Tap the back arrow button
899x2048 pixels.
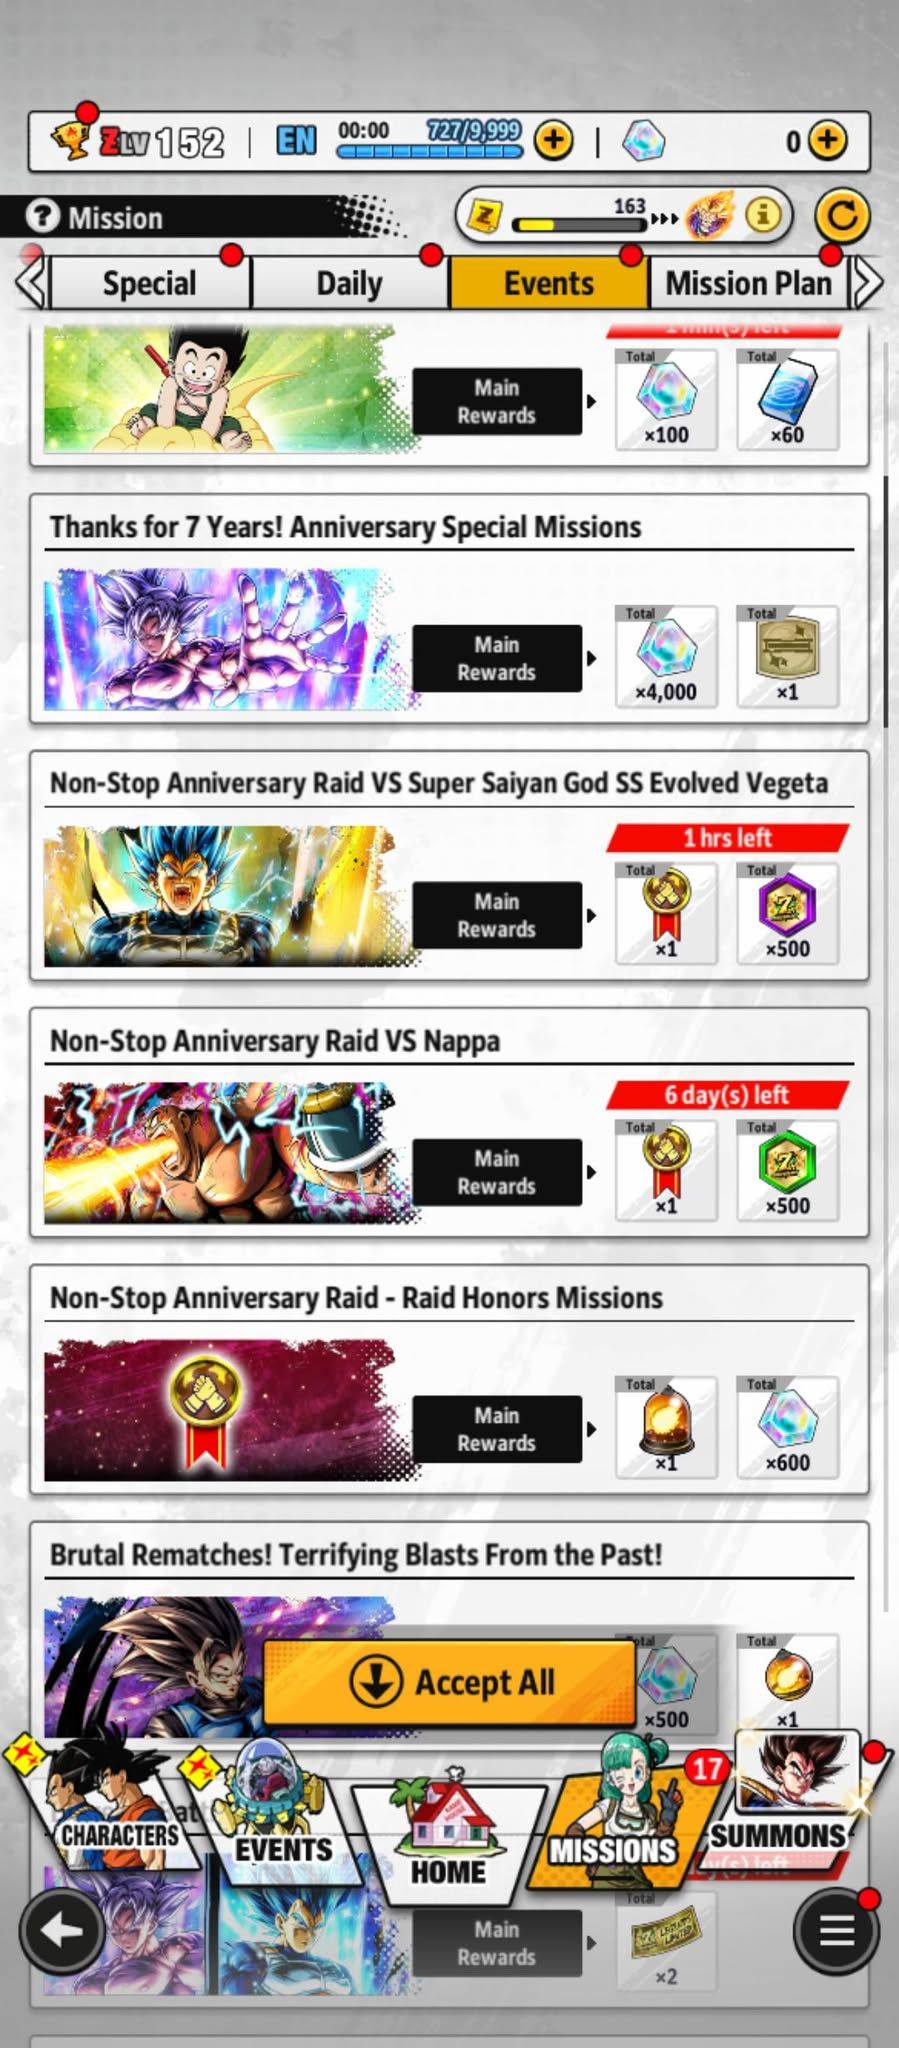click(62, 1930)
